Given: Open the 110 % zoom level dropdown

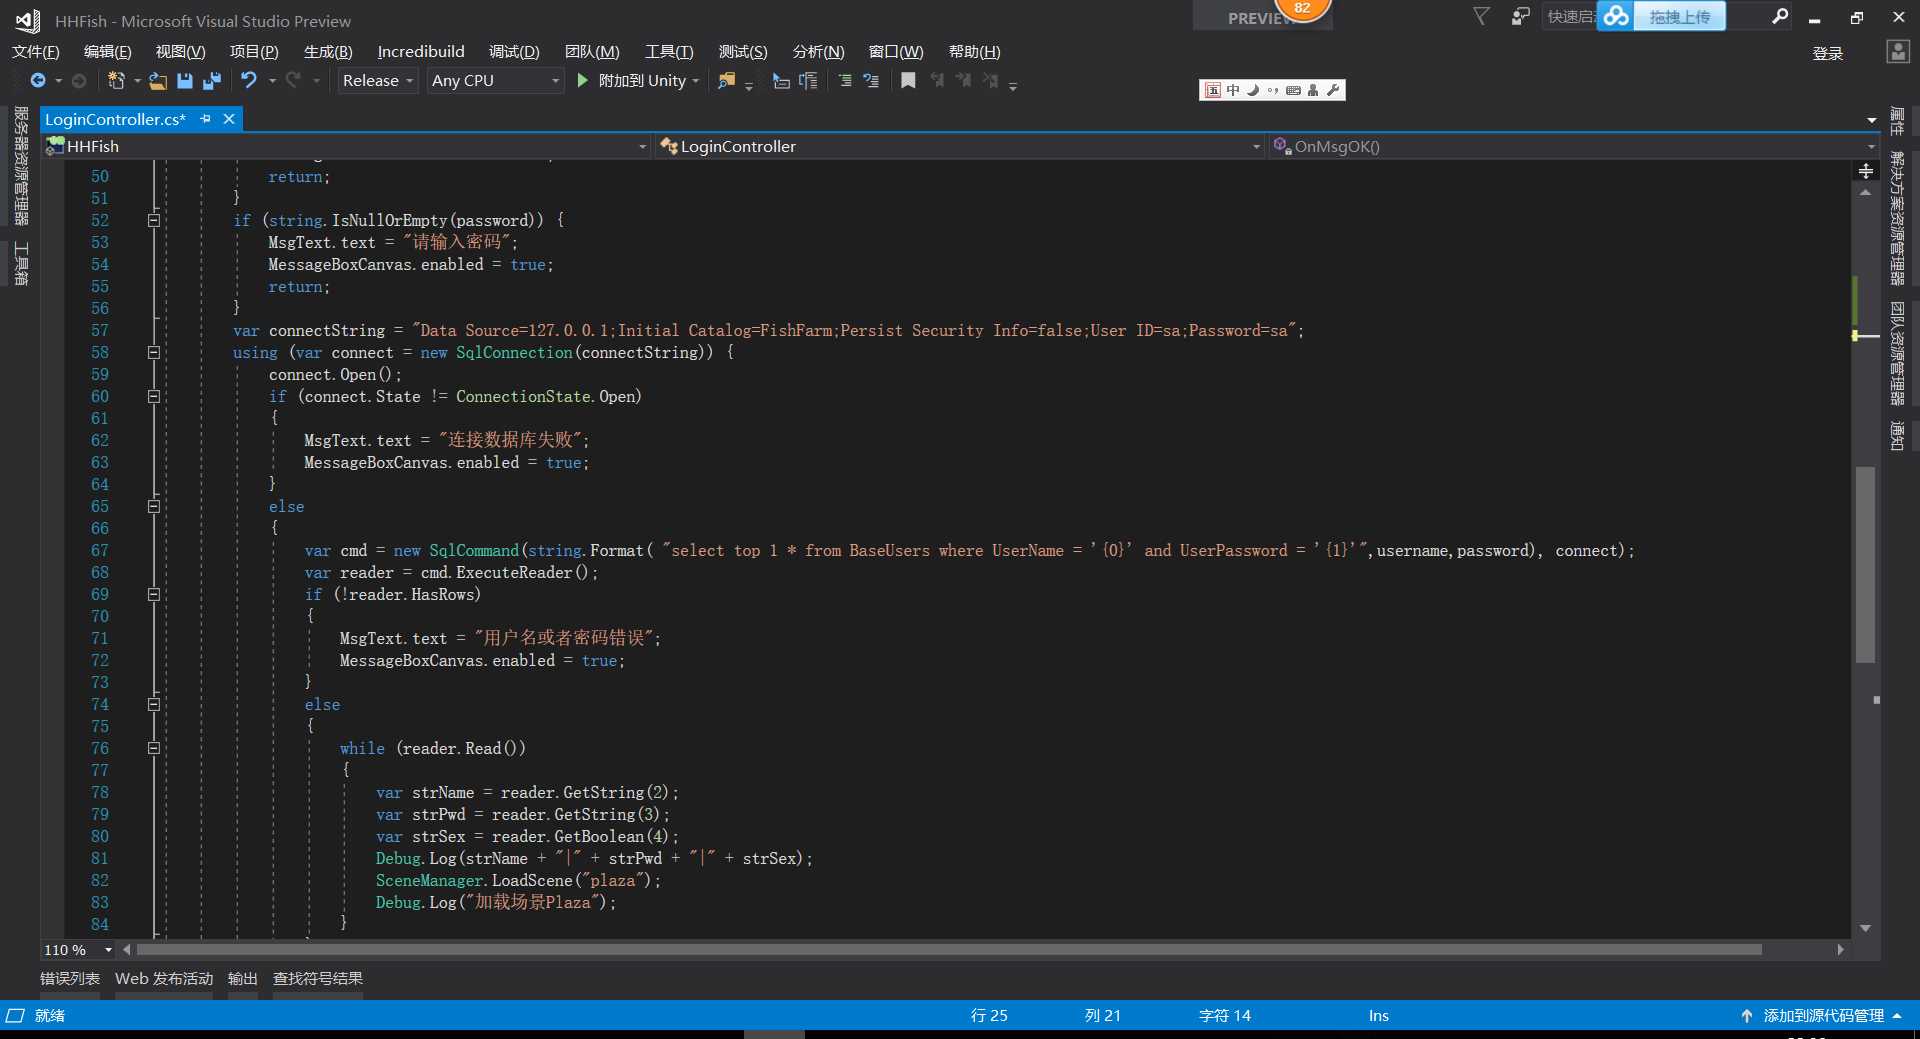Looking at the screenshot, I should pyautogui.click(x=78, y=950).
